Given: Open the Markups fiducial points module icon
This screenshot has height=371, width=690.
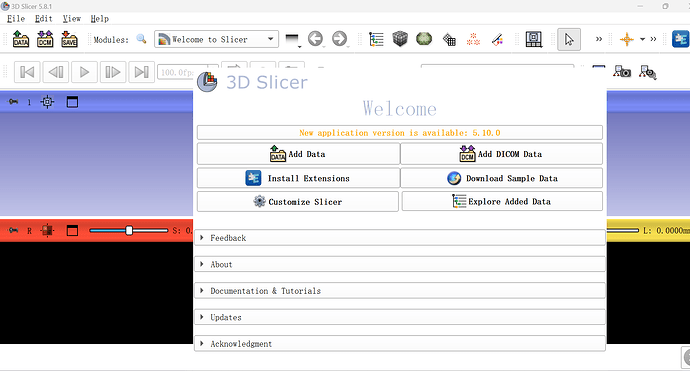Looking at the screenshot, I should [x=473, y=39].
